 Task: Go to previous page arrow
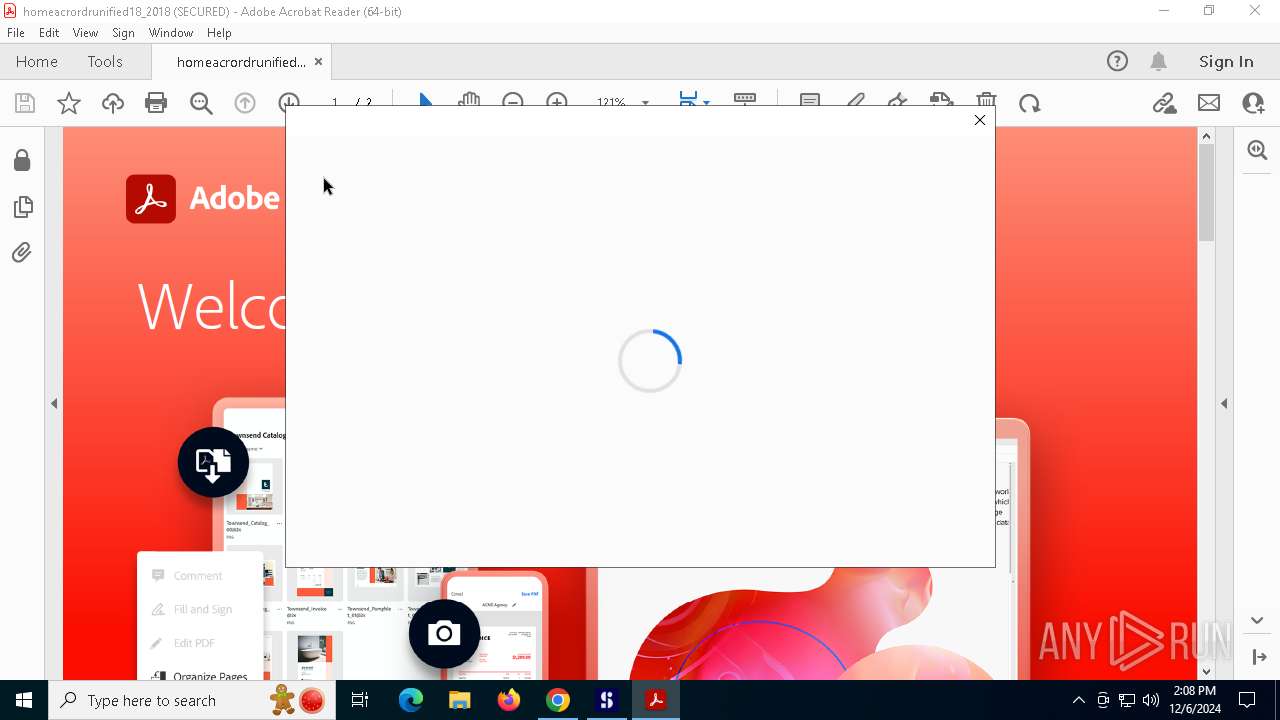click(x=245, y=102)
